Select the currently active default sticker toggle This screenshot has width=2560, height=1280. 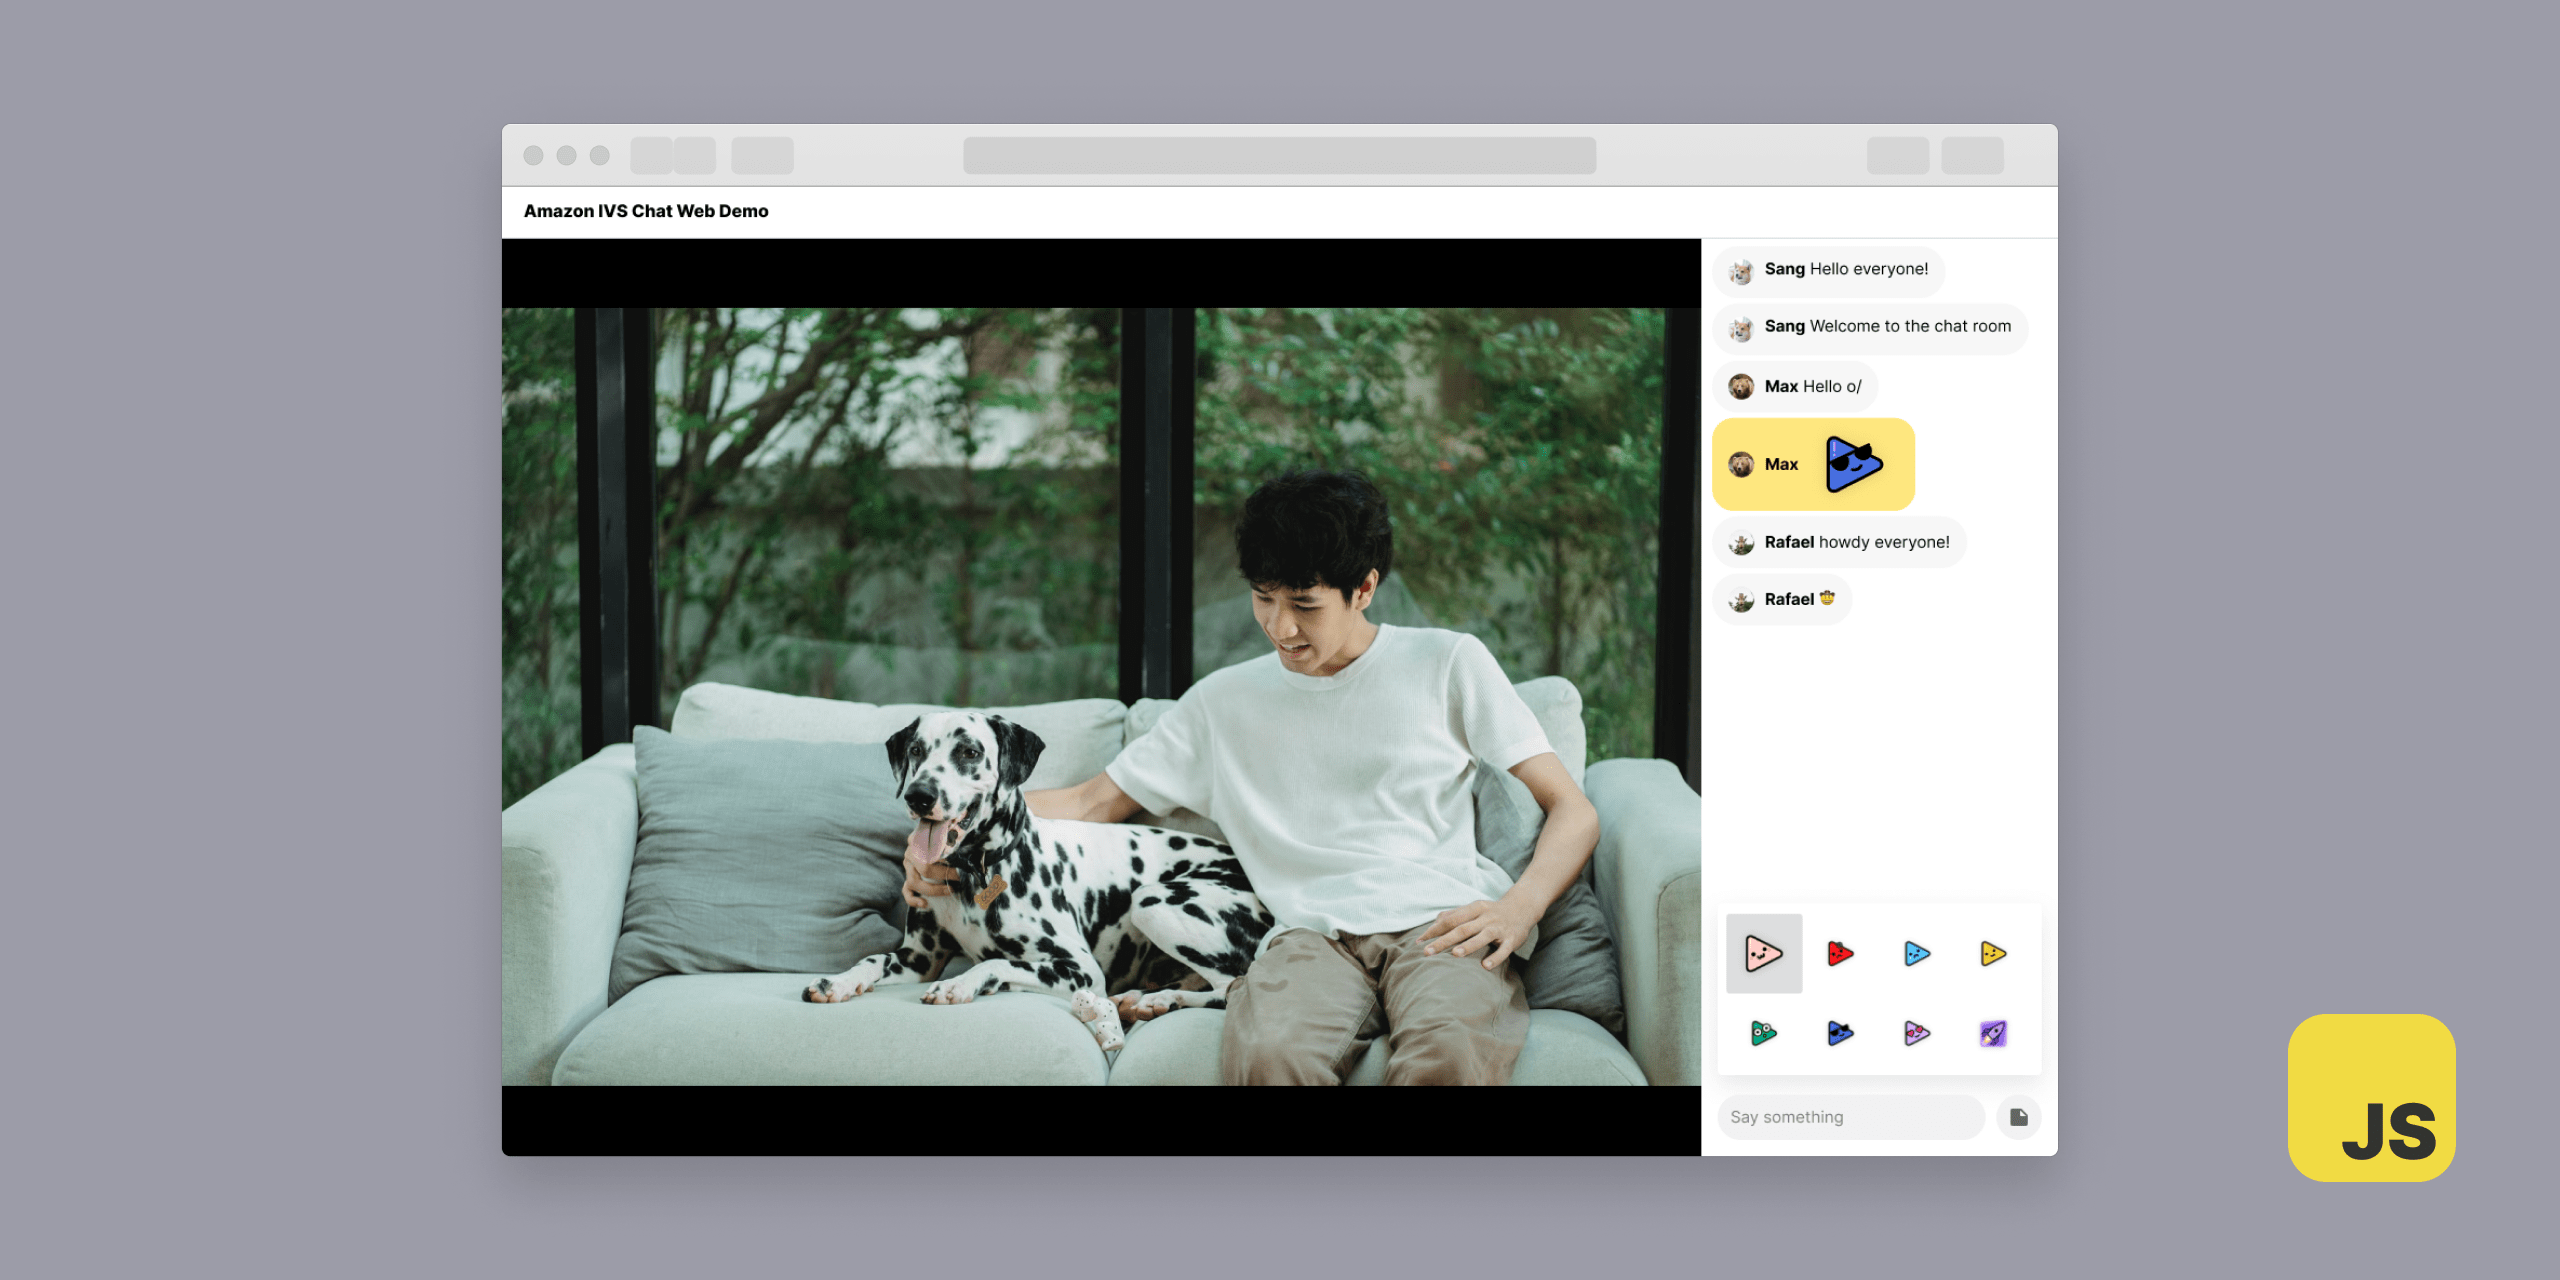click(x=1765, y=953)
